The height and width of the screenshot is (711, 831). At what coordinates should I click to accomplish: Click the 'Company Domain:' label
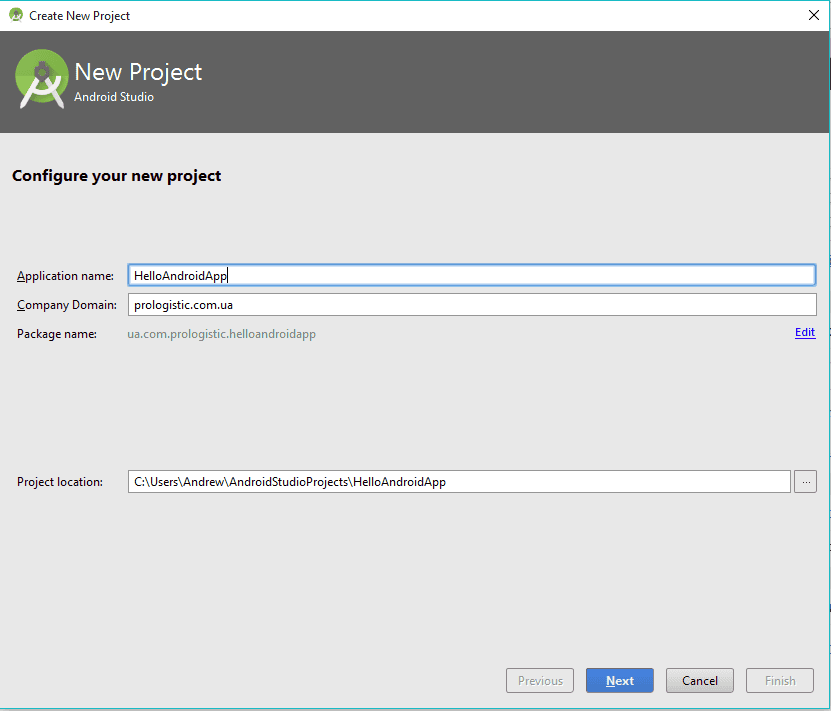coord(67,305)
